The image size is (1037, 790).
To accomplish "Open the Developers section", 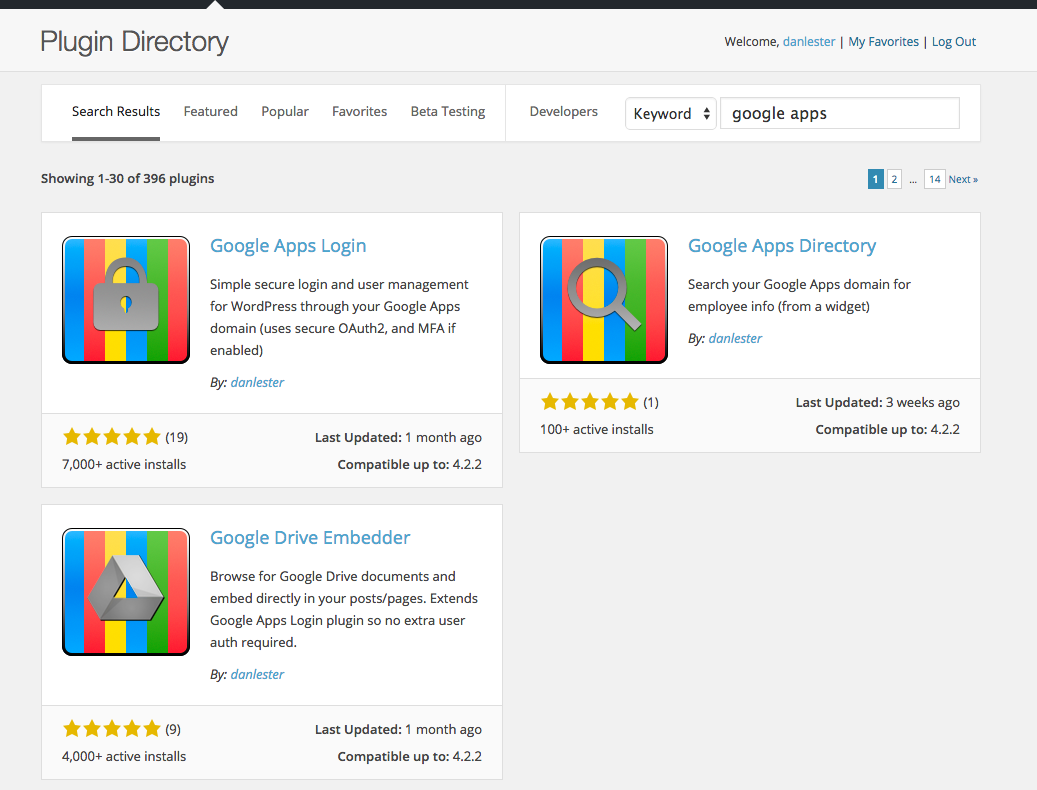I will click(563, 112).
